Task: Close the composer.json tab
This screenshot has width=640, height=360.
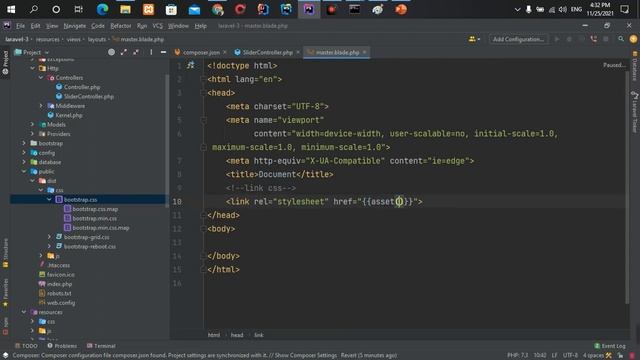Action: (x=224, y=52)
